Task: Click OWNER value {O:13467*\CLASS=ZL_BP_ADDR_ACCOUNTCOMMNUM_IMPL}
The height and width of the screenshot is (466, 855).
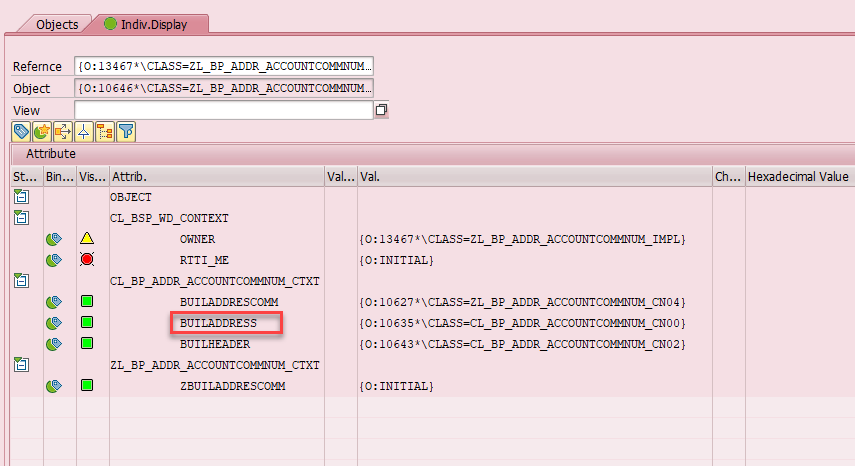Action: click(522, 239)
